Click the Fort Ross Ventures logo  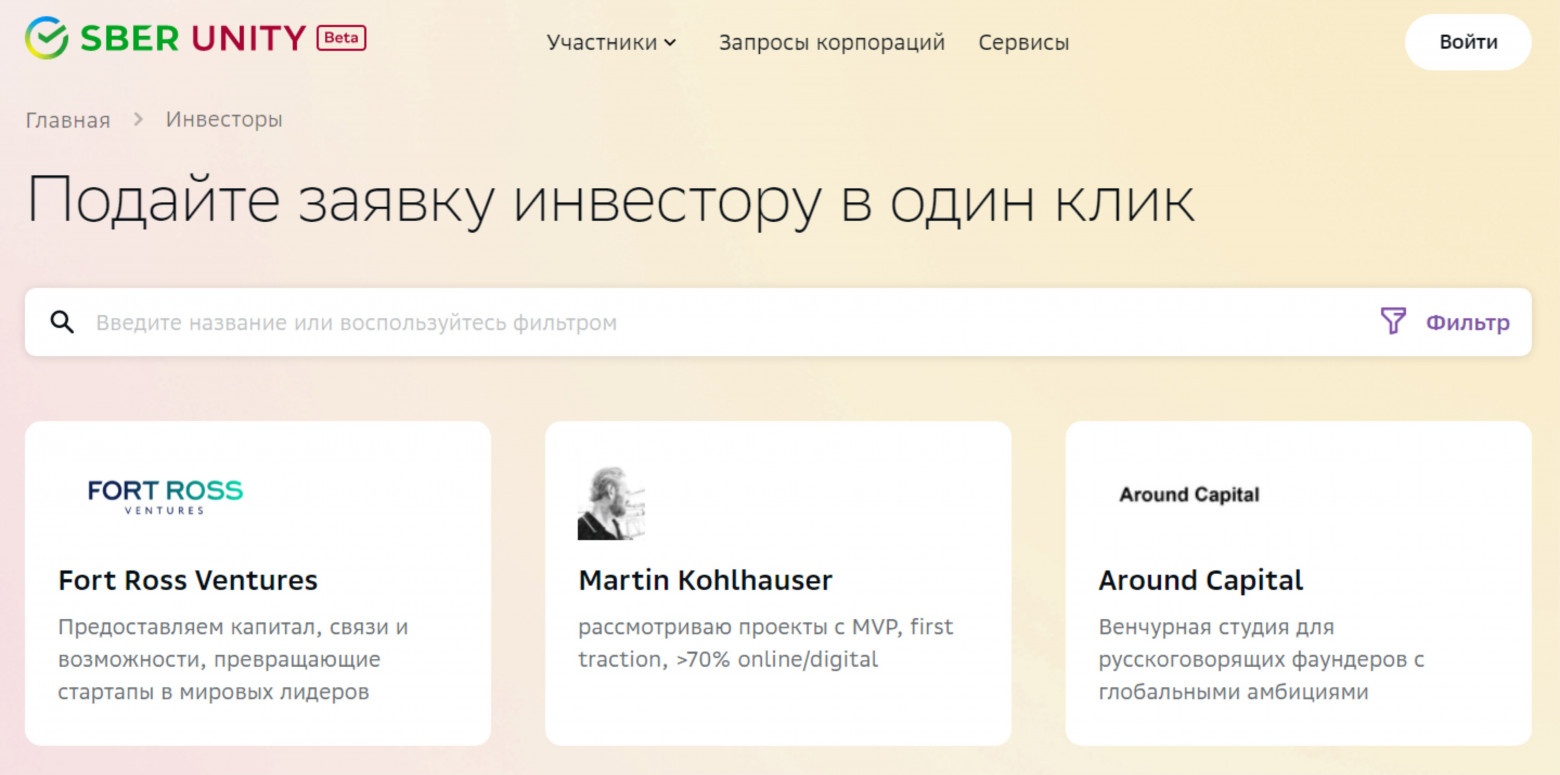click(166, 496)
